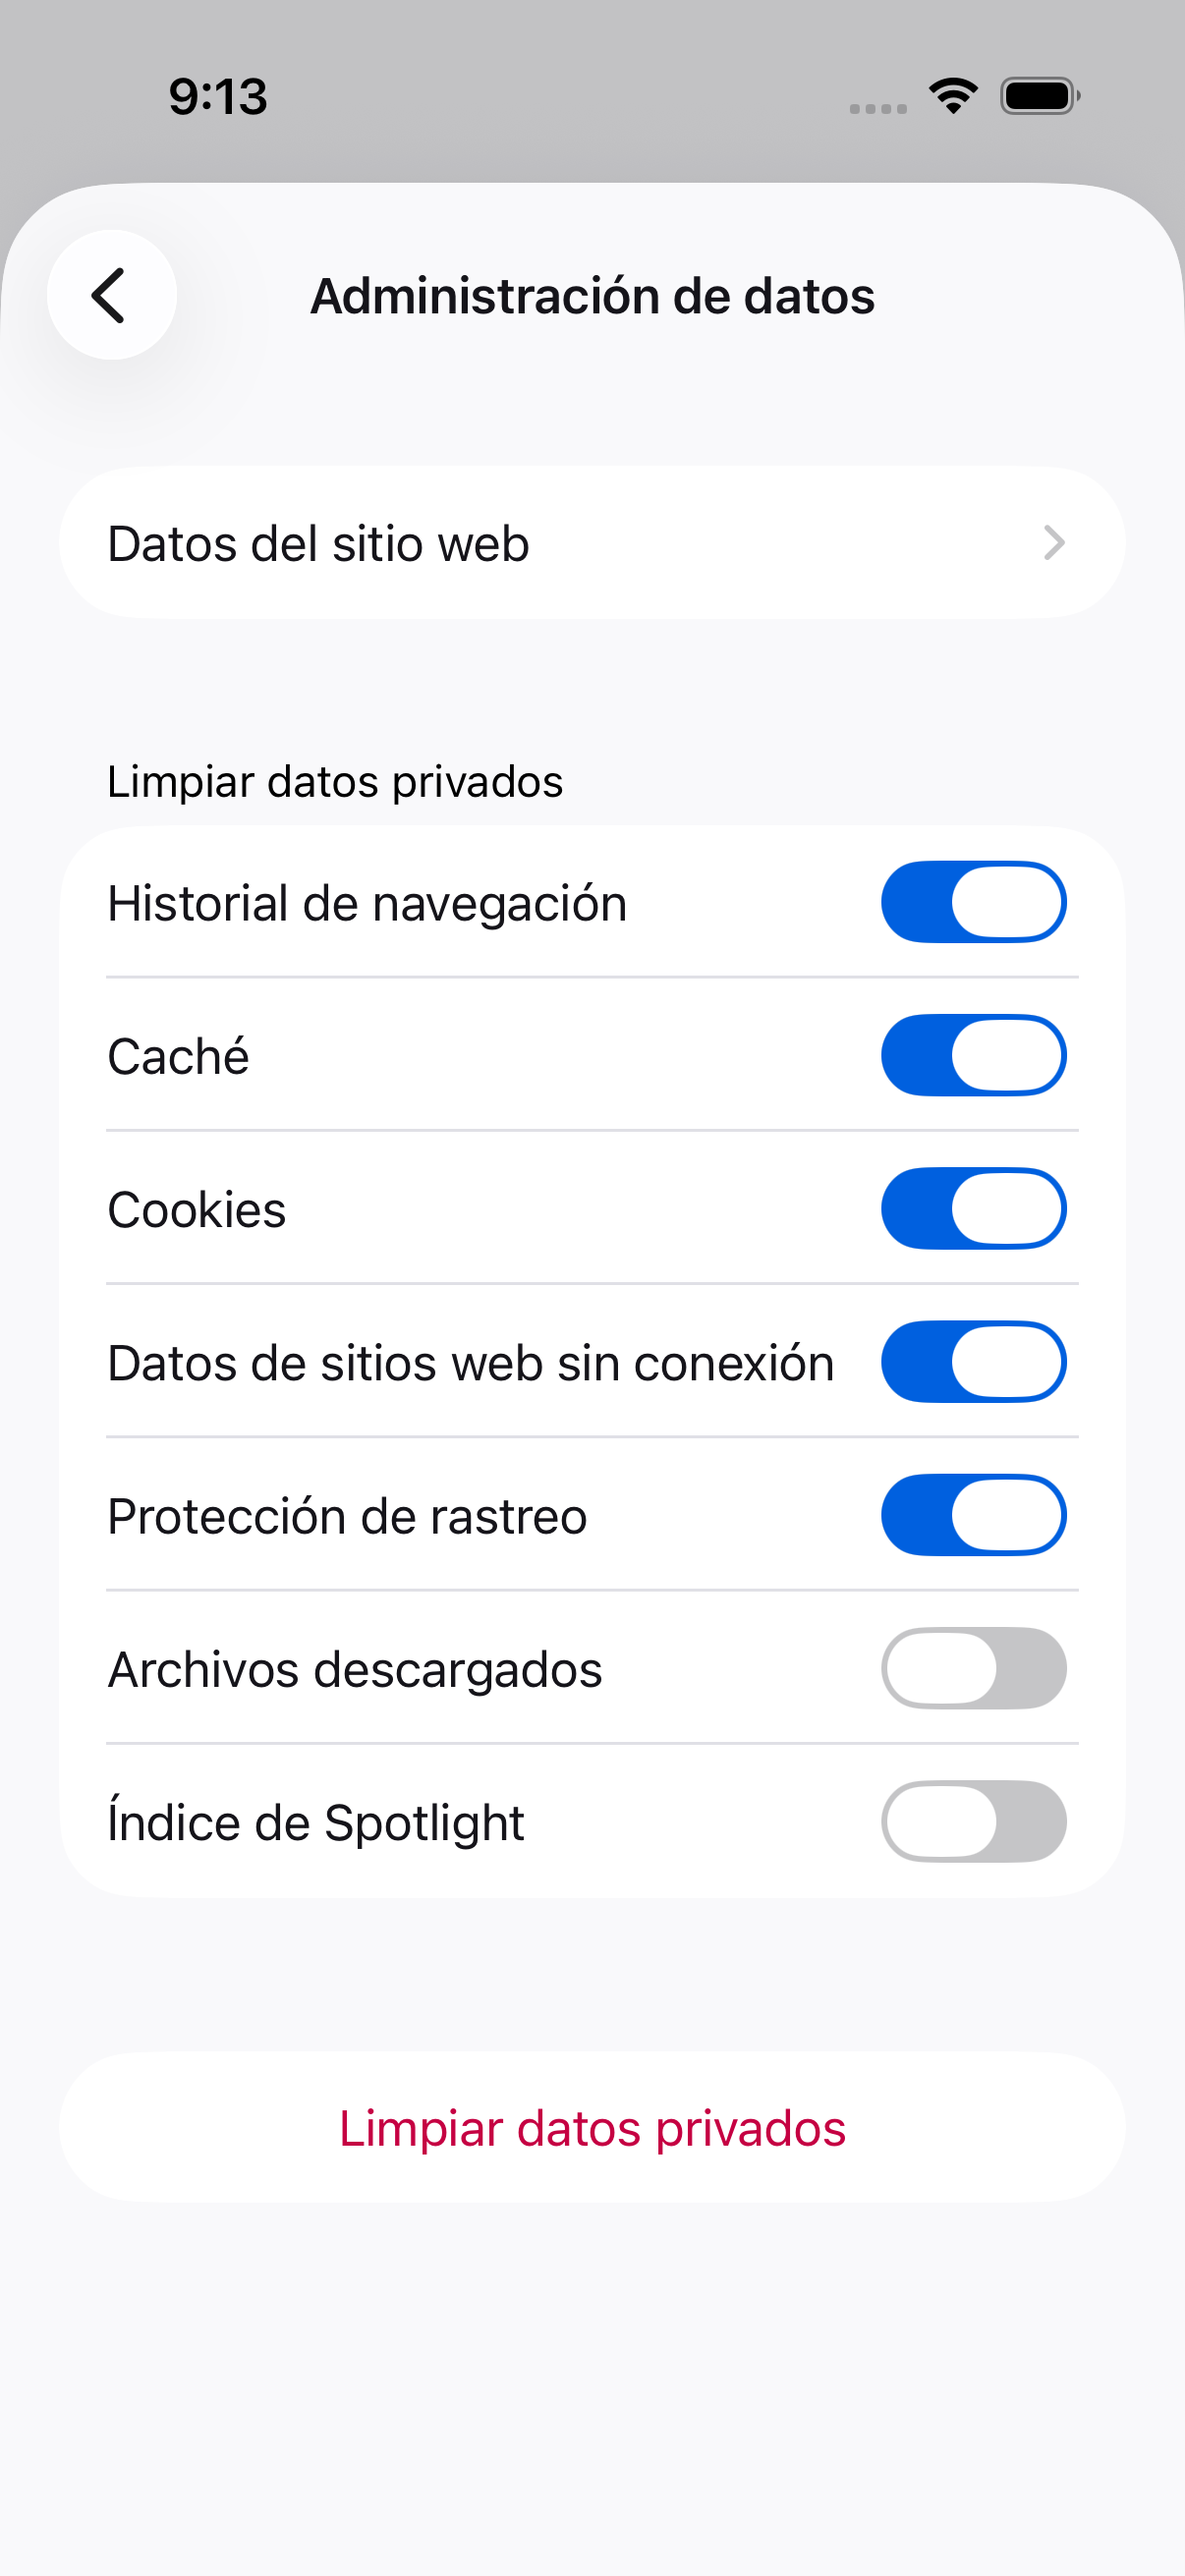Tap the Limpiar datos privados section header
The width and height of the screenshot is (1185, 2576).
[x=335, y=782]
